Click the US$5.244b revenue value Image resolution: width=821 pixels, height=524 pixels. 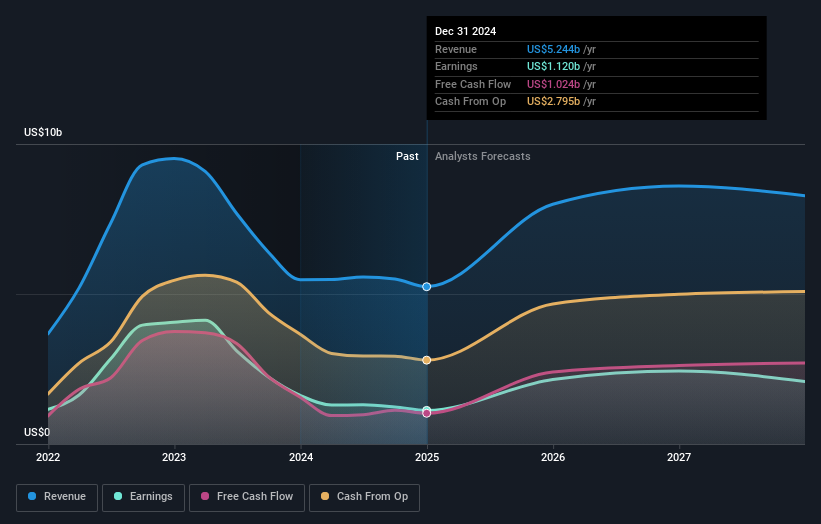click(x=553, y=49)
